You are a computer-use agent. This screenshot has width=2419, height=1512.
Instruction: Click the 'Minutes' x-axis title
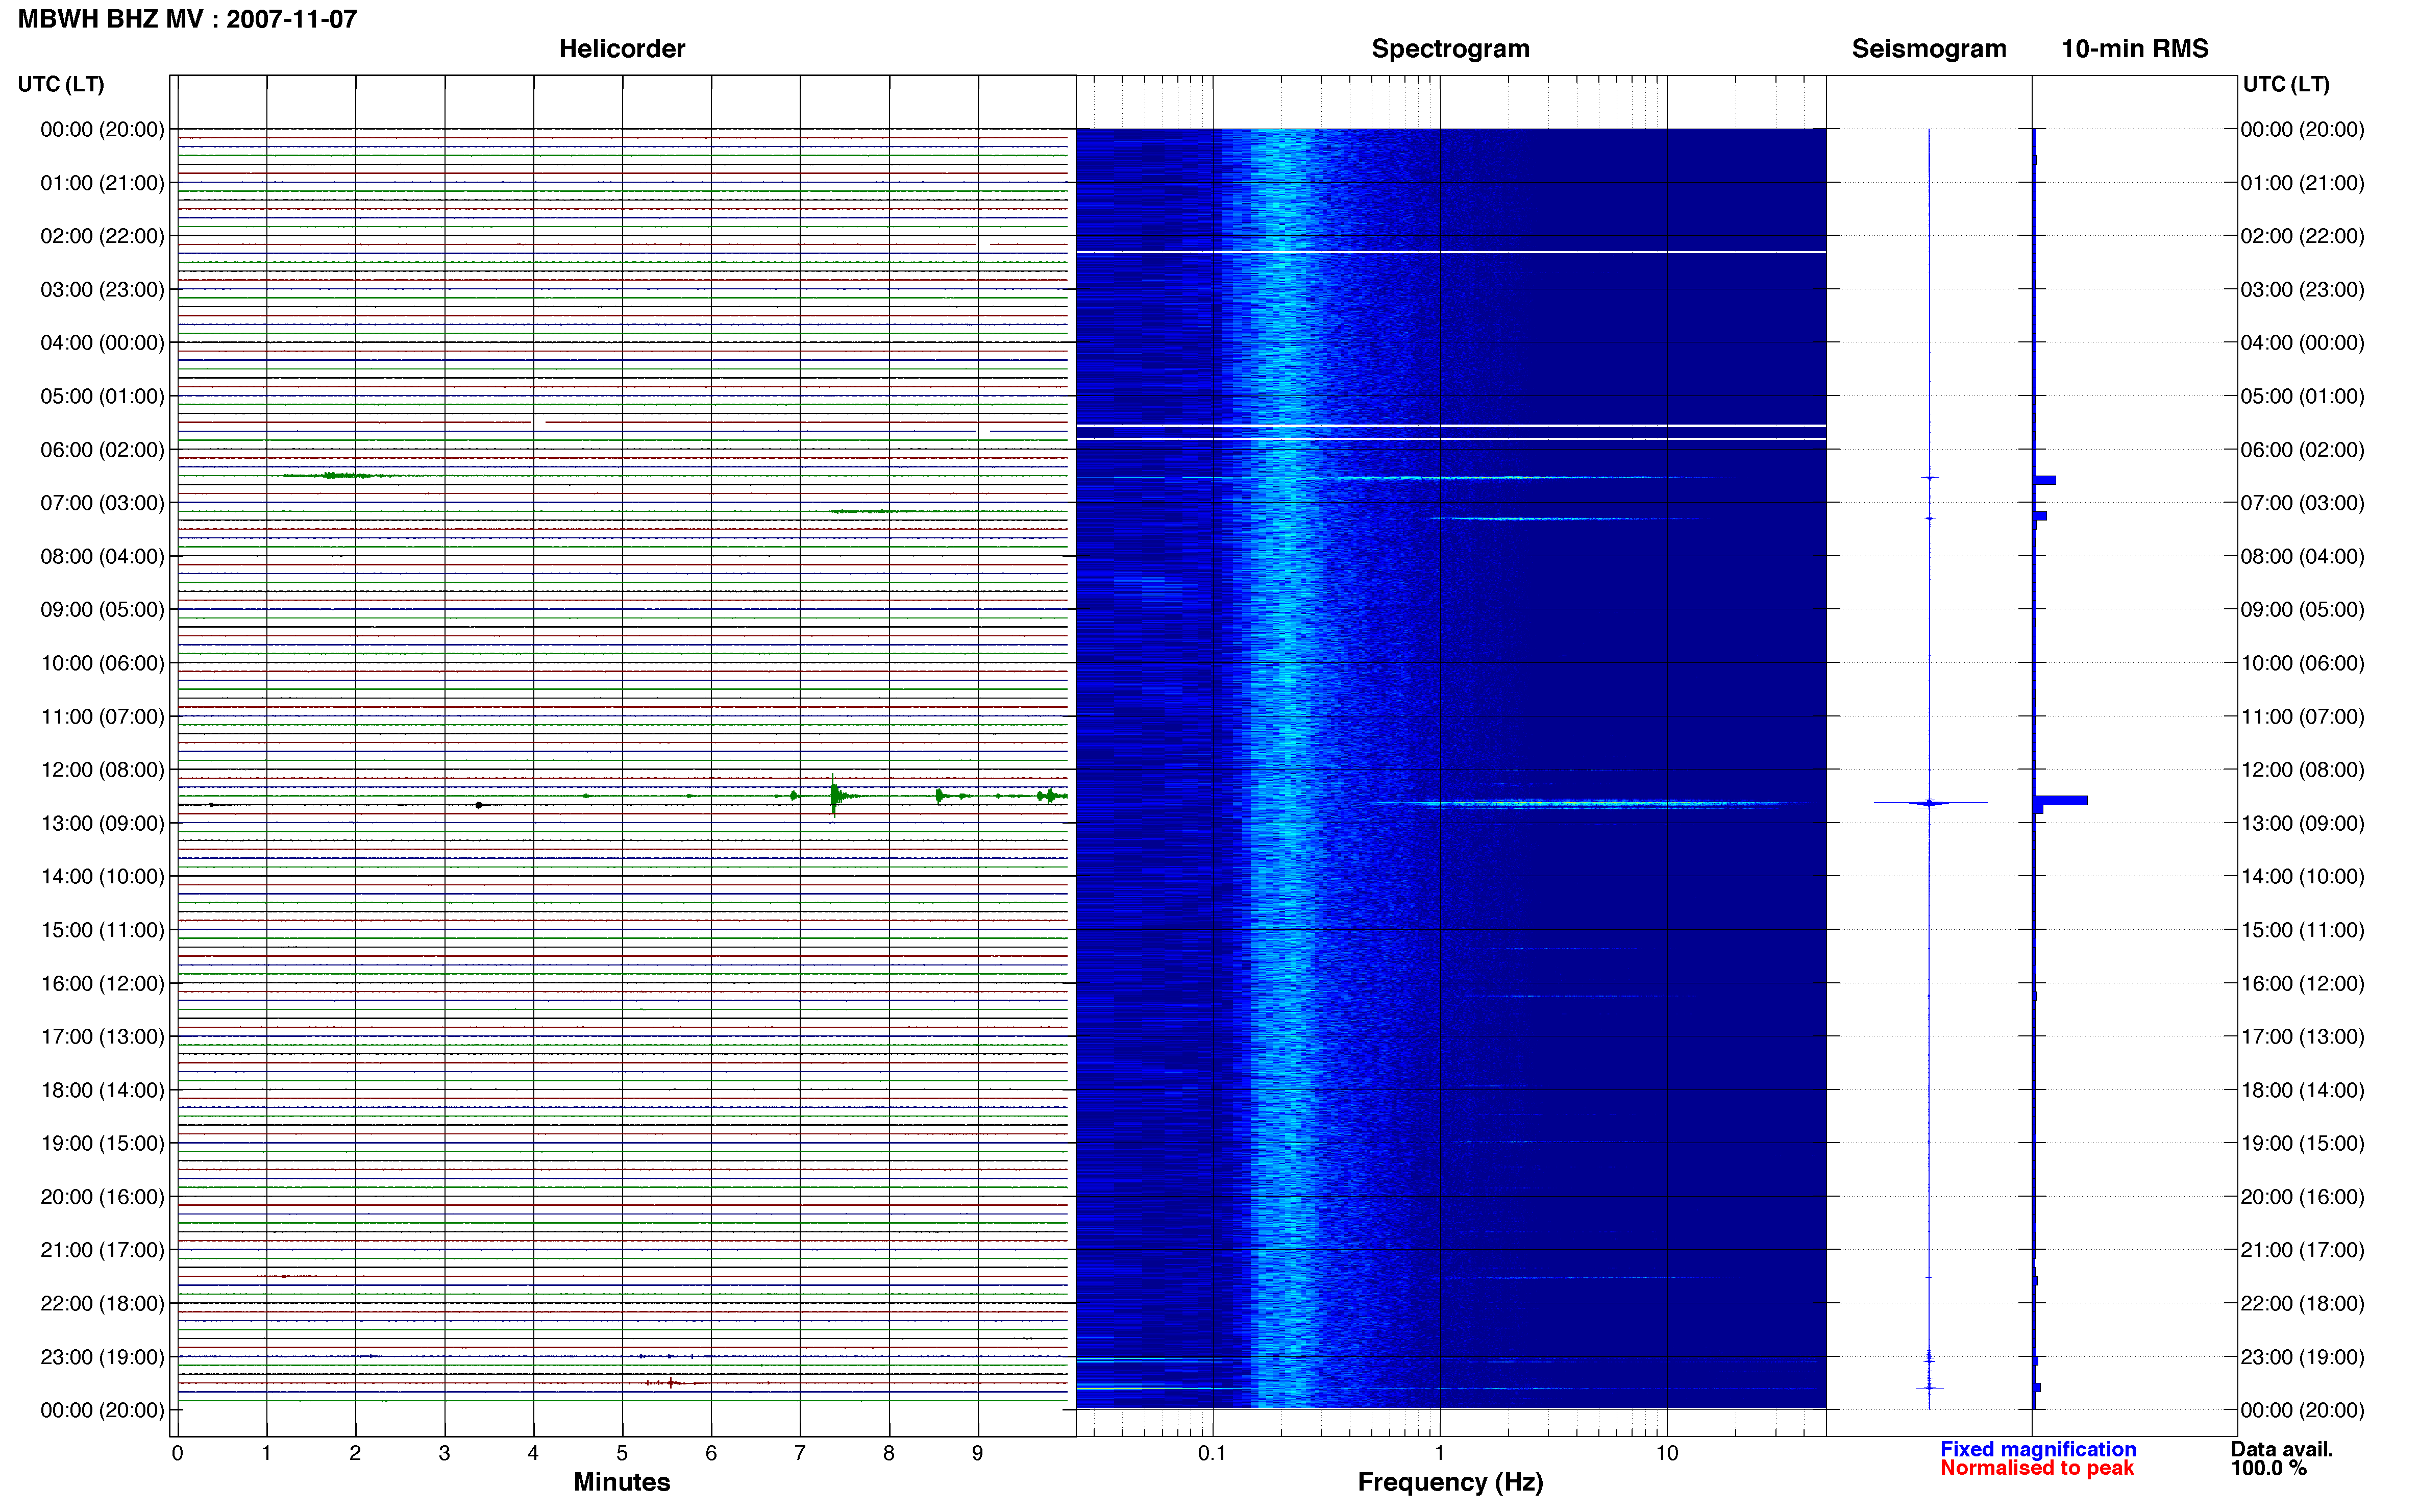(621, 1482)
